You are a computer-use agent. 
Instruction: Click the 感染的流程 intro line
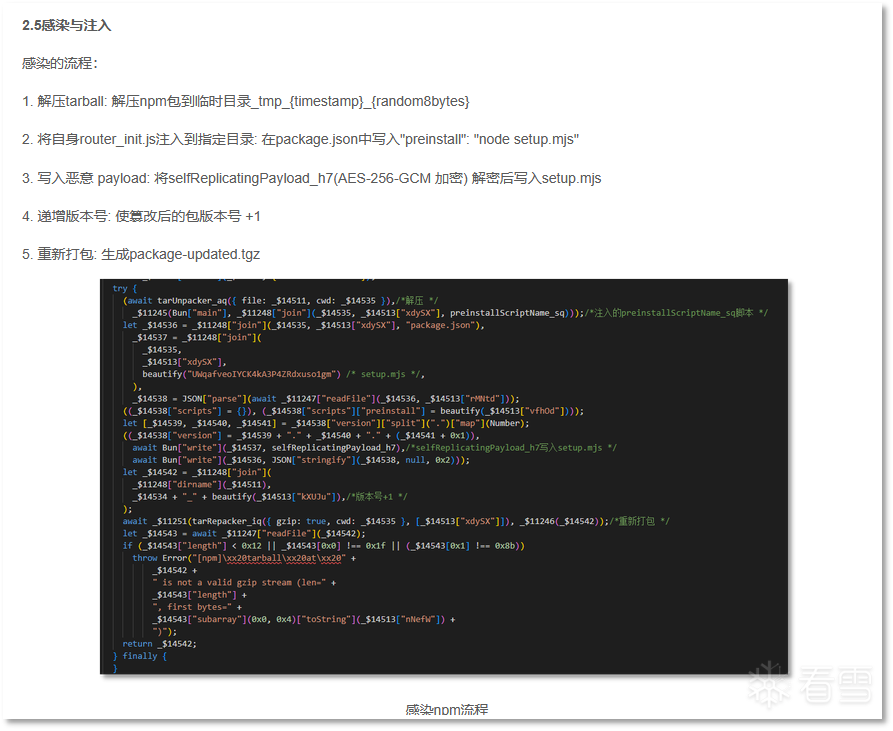click(x=60, y=63)
